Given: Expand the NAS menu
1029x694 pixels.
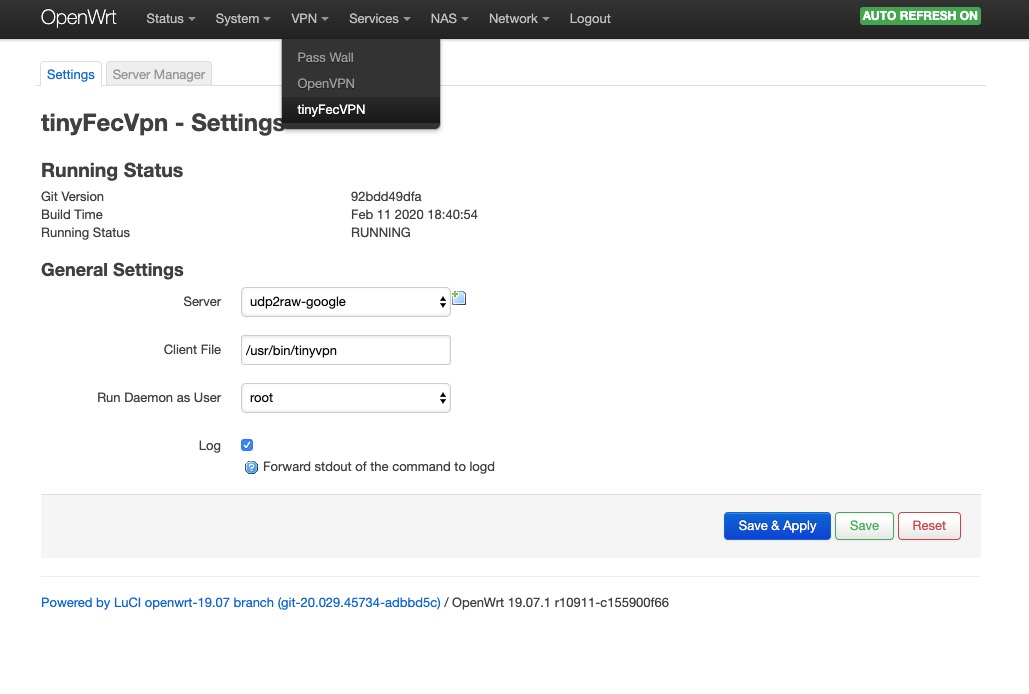Looking at the screenshot, I should click(450, 18).
